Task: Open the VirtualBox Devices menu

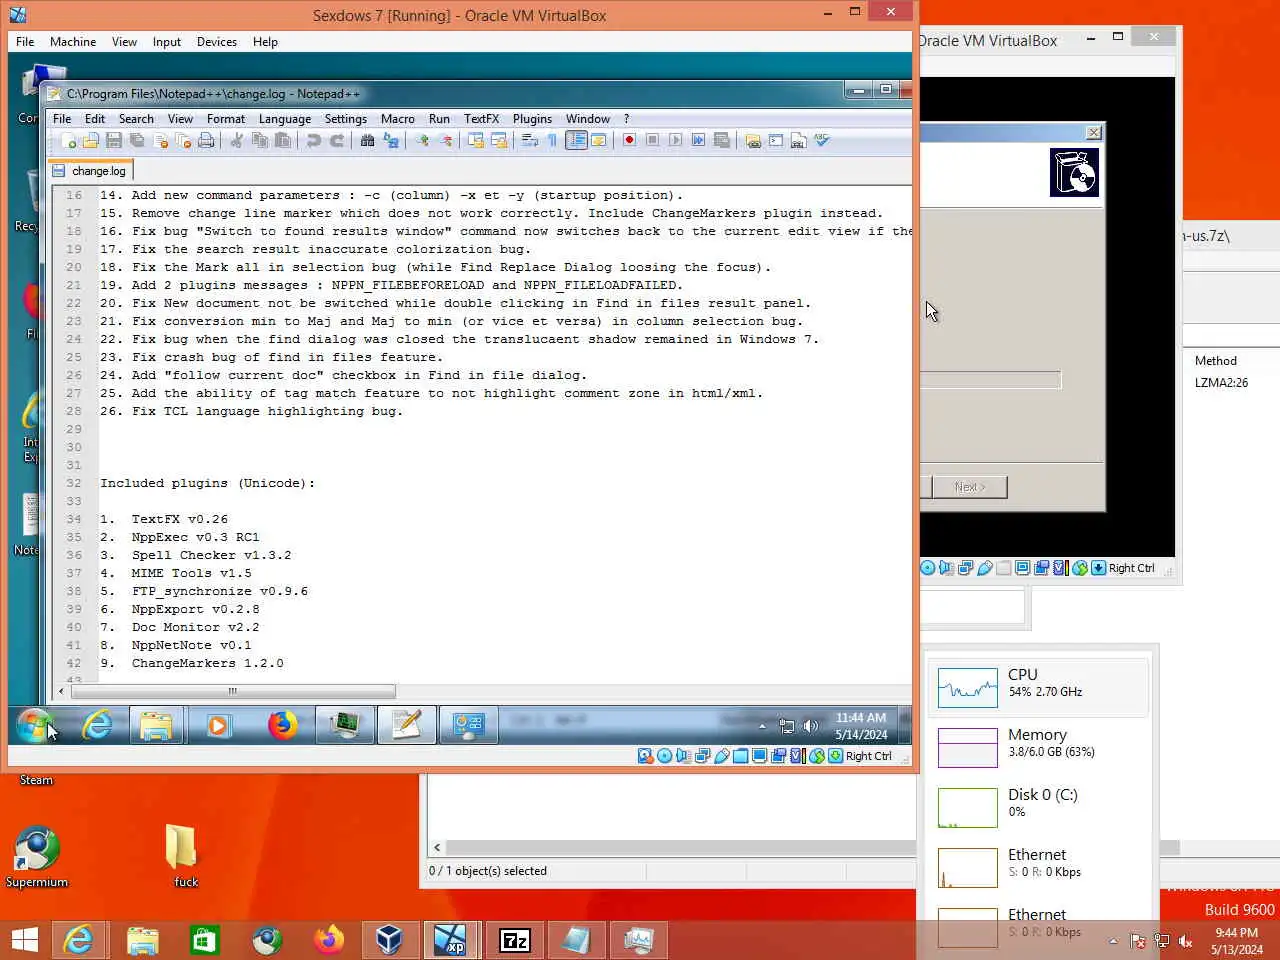Action: [217, 42]
